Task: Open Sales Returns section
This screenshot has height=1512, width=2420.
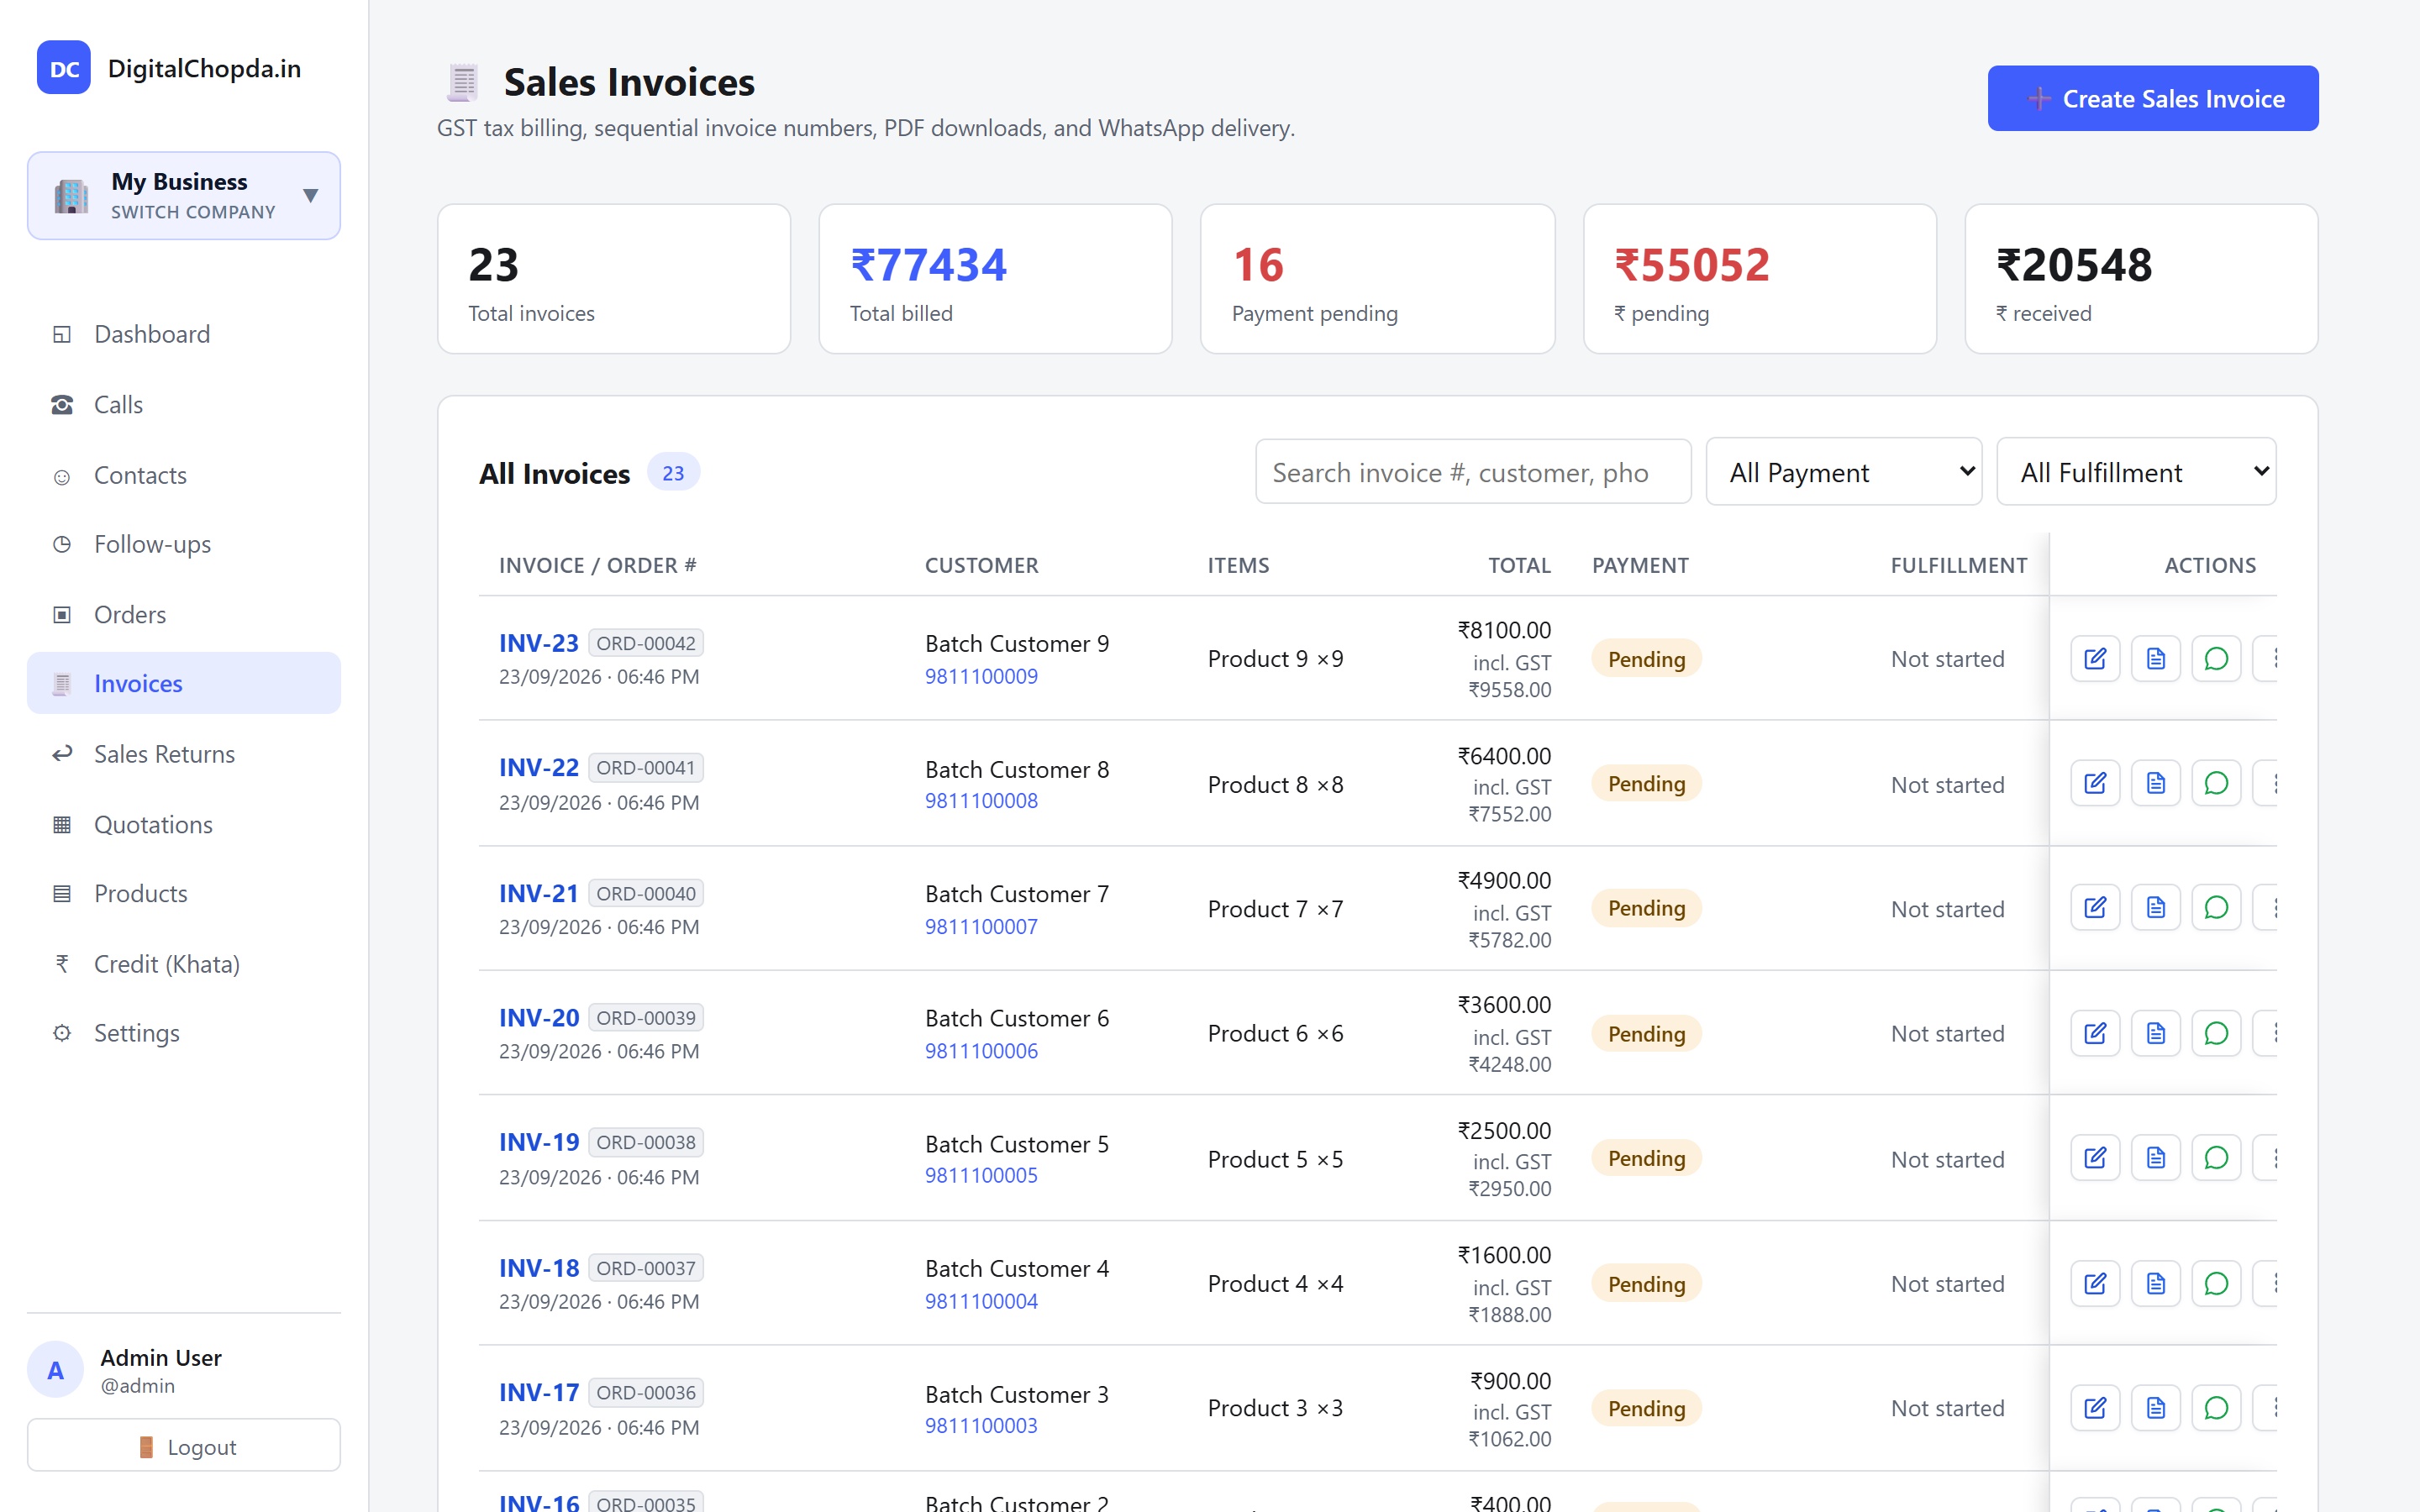Action: tap(184, 754)
